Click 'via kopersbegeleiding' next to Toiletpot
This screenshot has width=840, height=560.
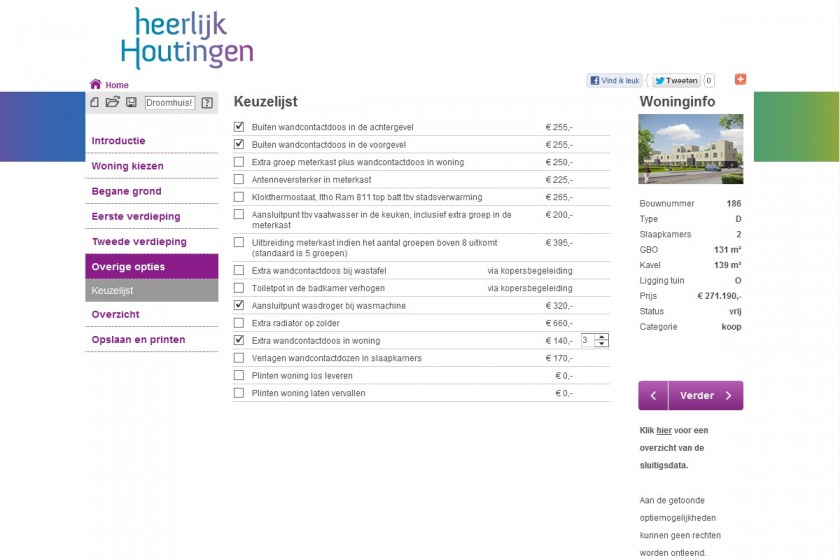530,288
